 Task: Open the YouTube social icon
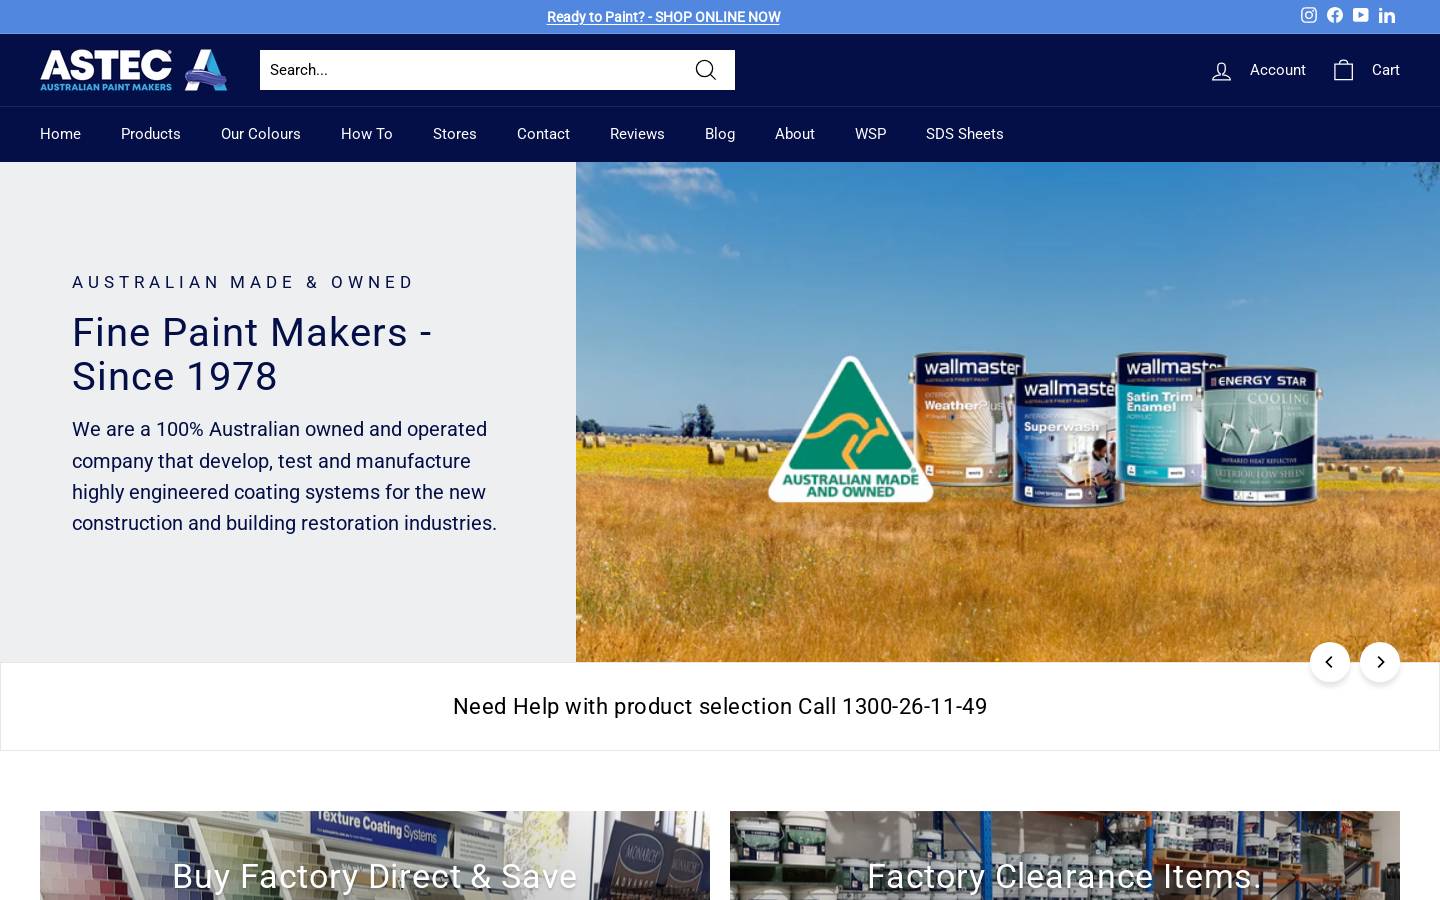pyautogui.click(x=1361, y=15)
